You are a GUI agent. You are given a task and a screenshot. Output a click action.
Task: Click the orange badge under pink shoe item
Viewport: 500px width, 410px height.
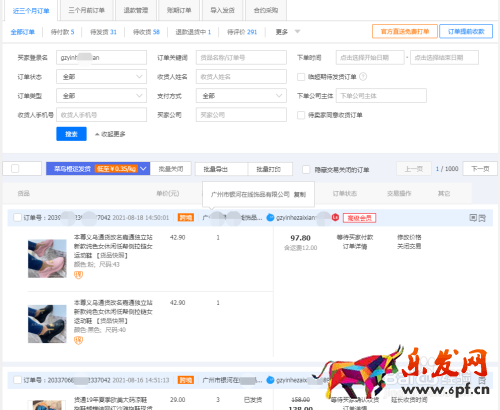click(x=78, y=275)
